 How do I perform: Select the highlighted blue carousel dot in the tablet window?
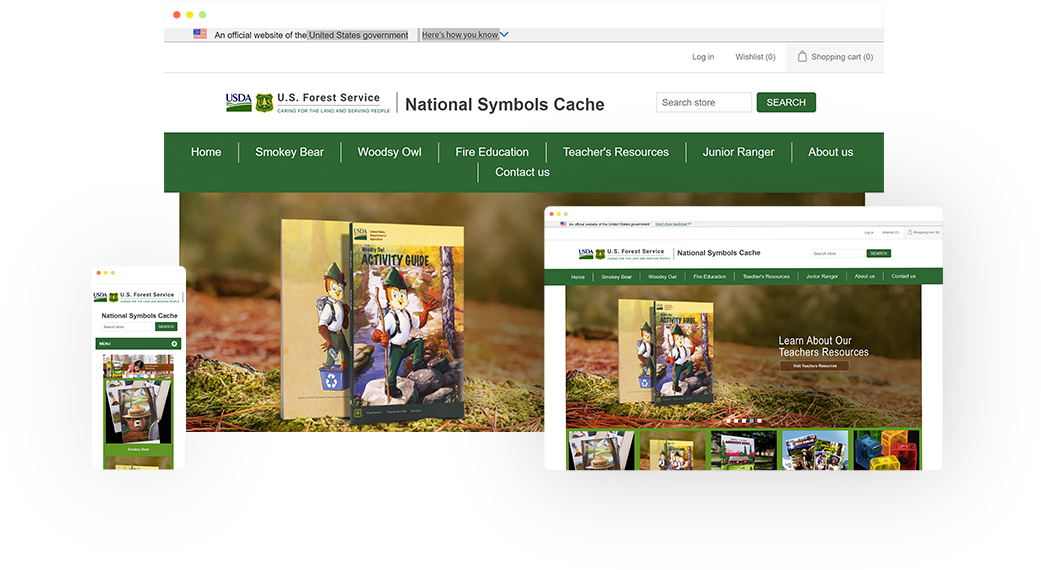752,421
